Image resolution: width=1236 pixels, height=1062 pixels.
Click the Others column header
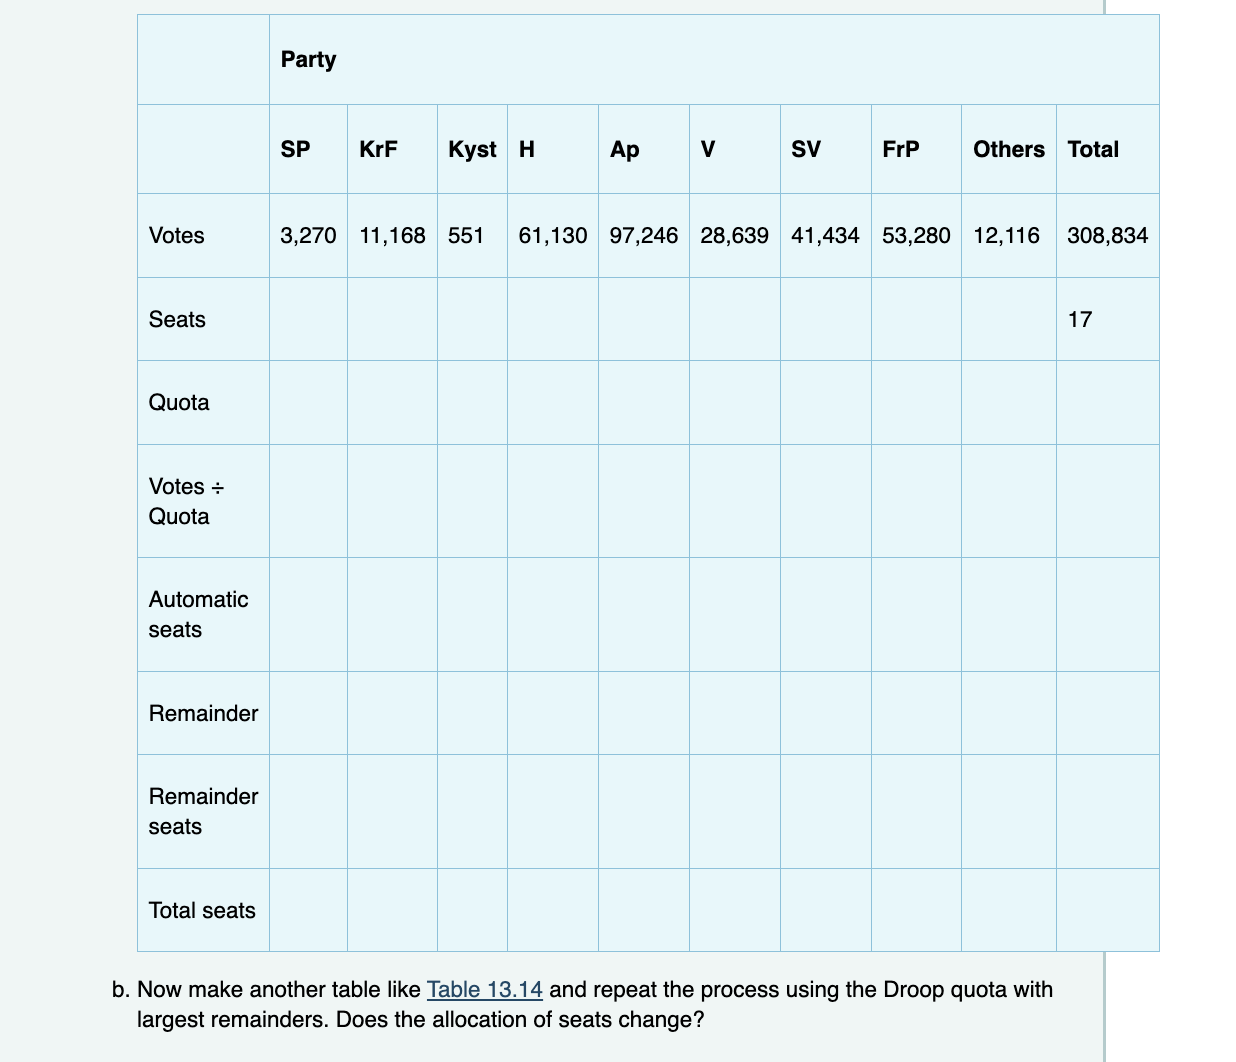[x=1008, y=148]
